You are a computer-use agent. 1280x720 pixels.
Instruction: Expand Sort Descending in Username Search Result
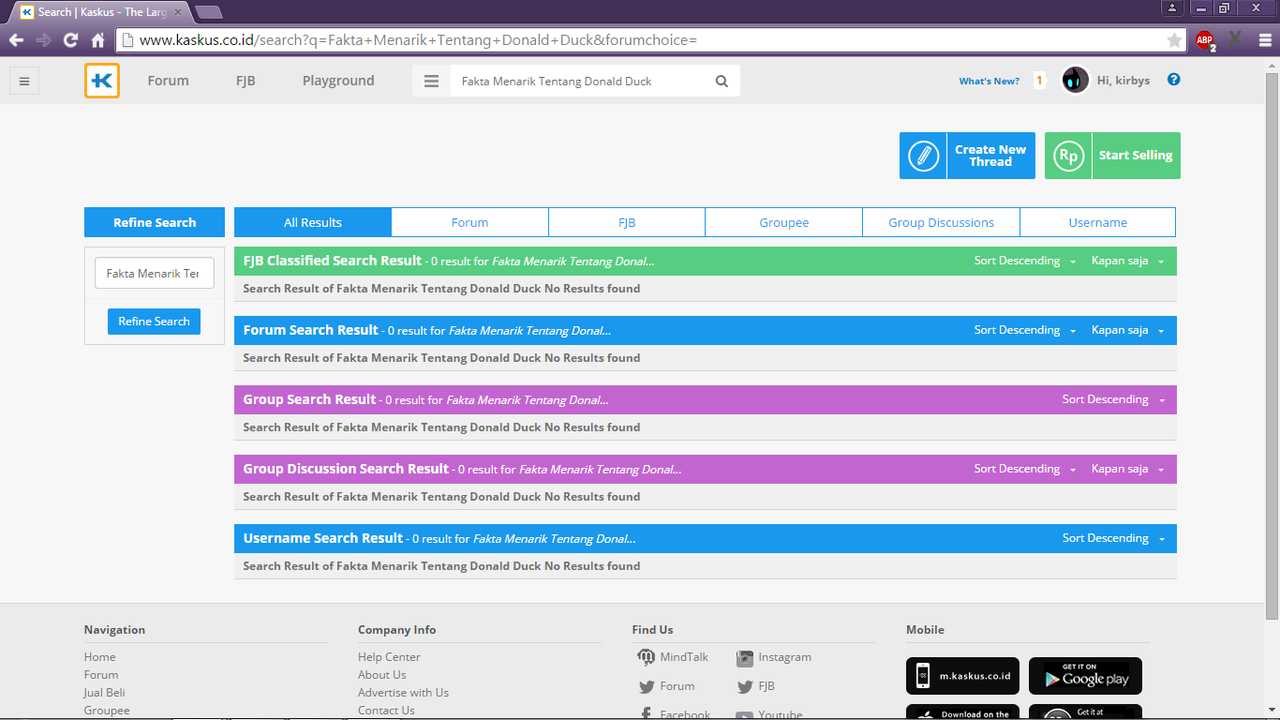tap(1114, 538)
